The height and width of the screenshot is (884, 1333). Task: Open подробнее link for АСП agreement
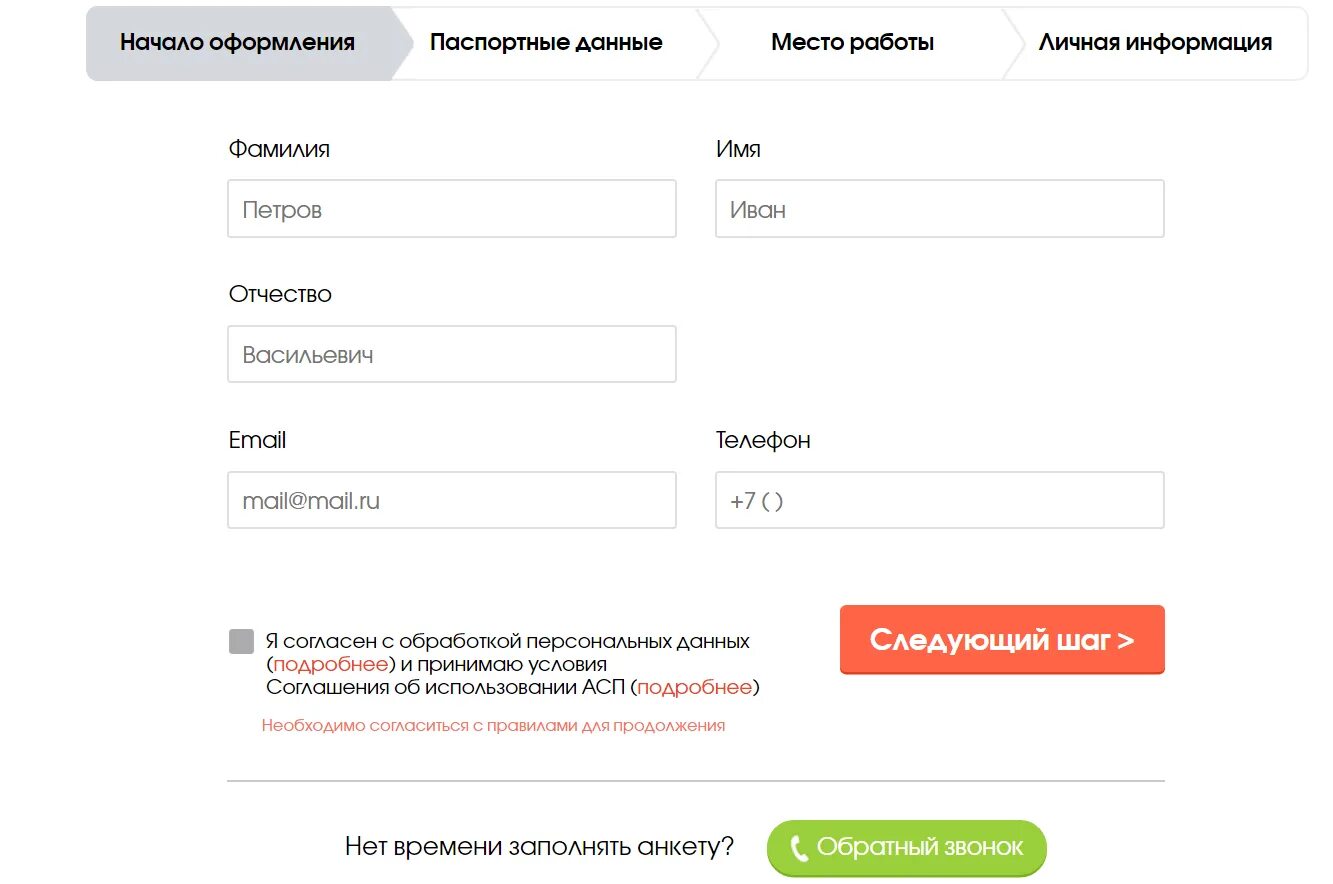[x=695, y=687]
